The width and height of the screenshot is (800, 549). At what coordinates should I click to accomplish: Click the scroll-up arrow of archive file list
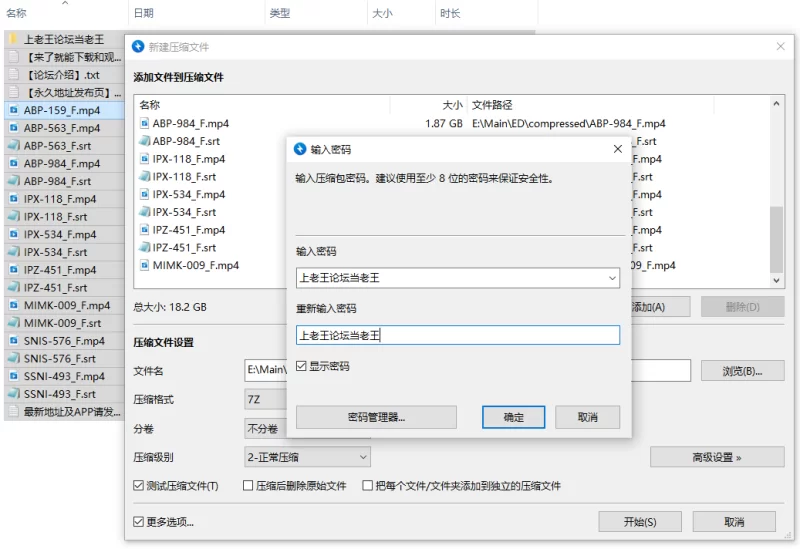pos(776,104)
